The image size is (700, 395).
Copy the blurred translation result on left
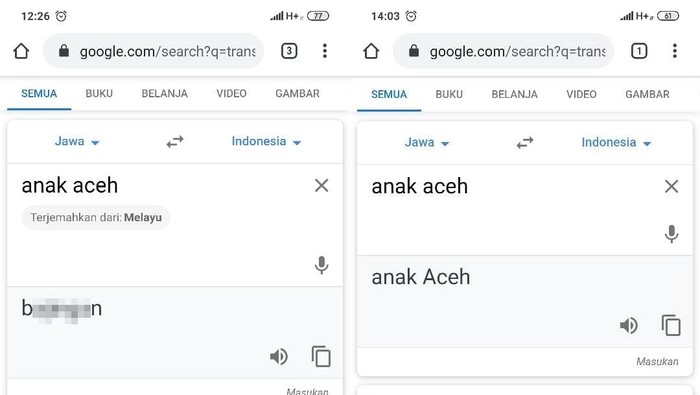pos(321,356)
